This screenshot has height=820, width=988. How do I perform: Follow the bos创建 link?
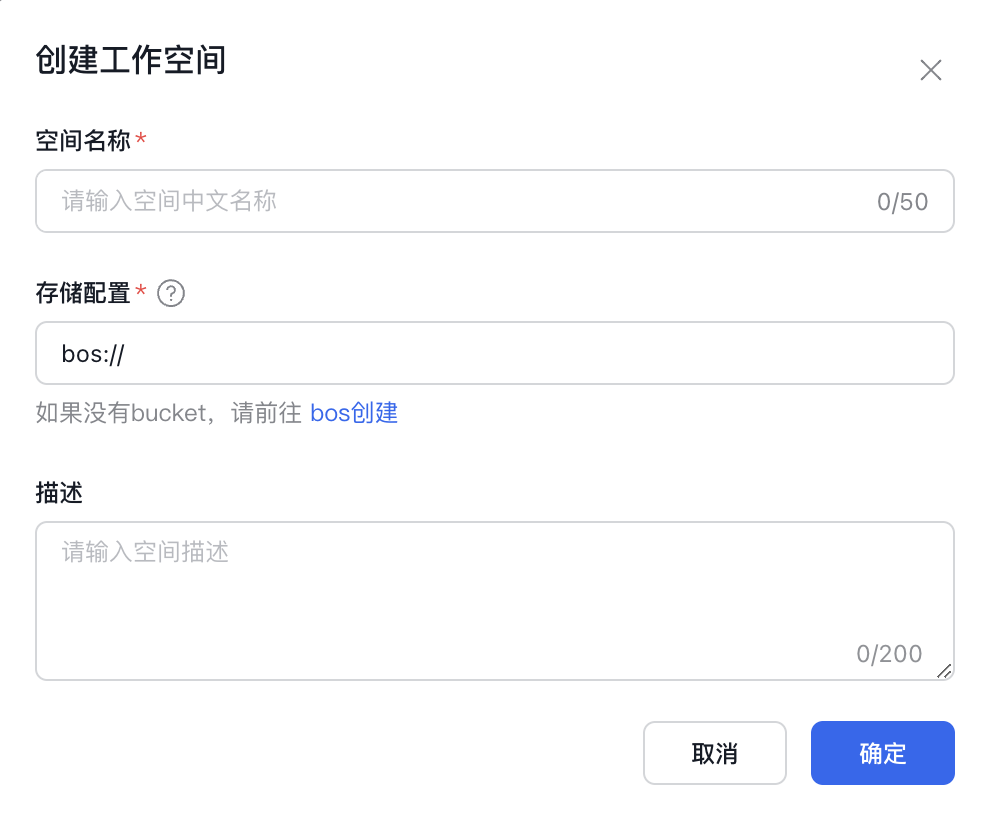point(353,413)
